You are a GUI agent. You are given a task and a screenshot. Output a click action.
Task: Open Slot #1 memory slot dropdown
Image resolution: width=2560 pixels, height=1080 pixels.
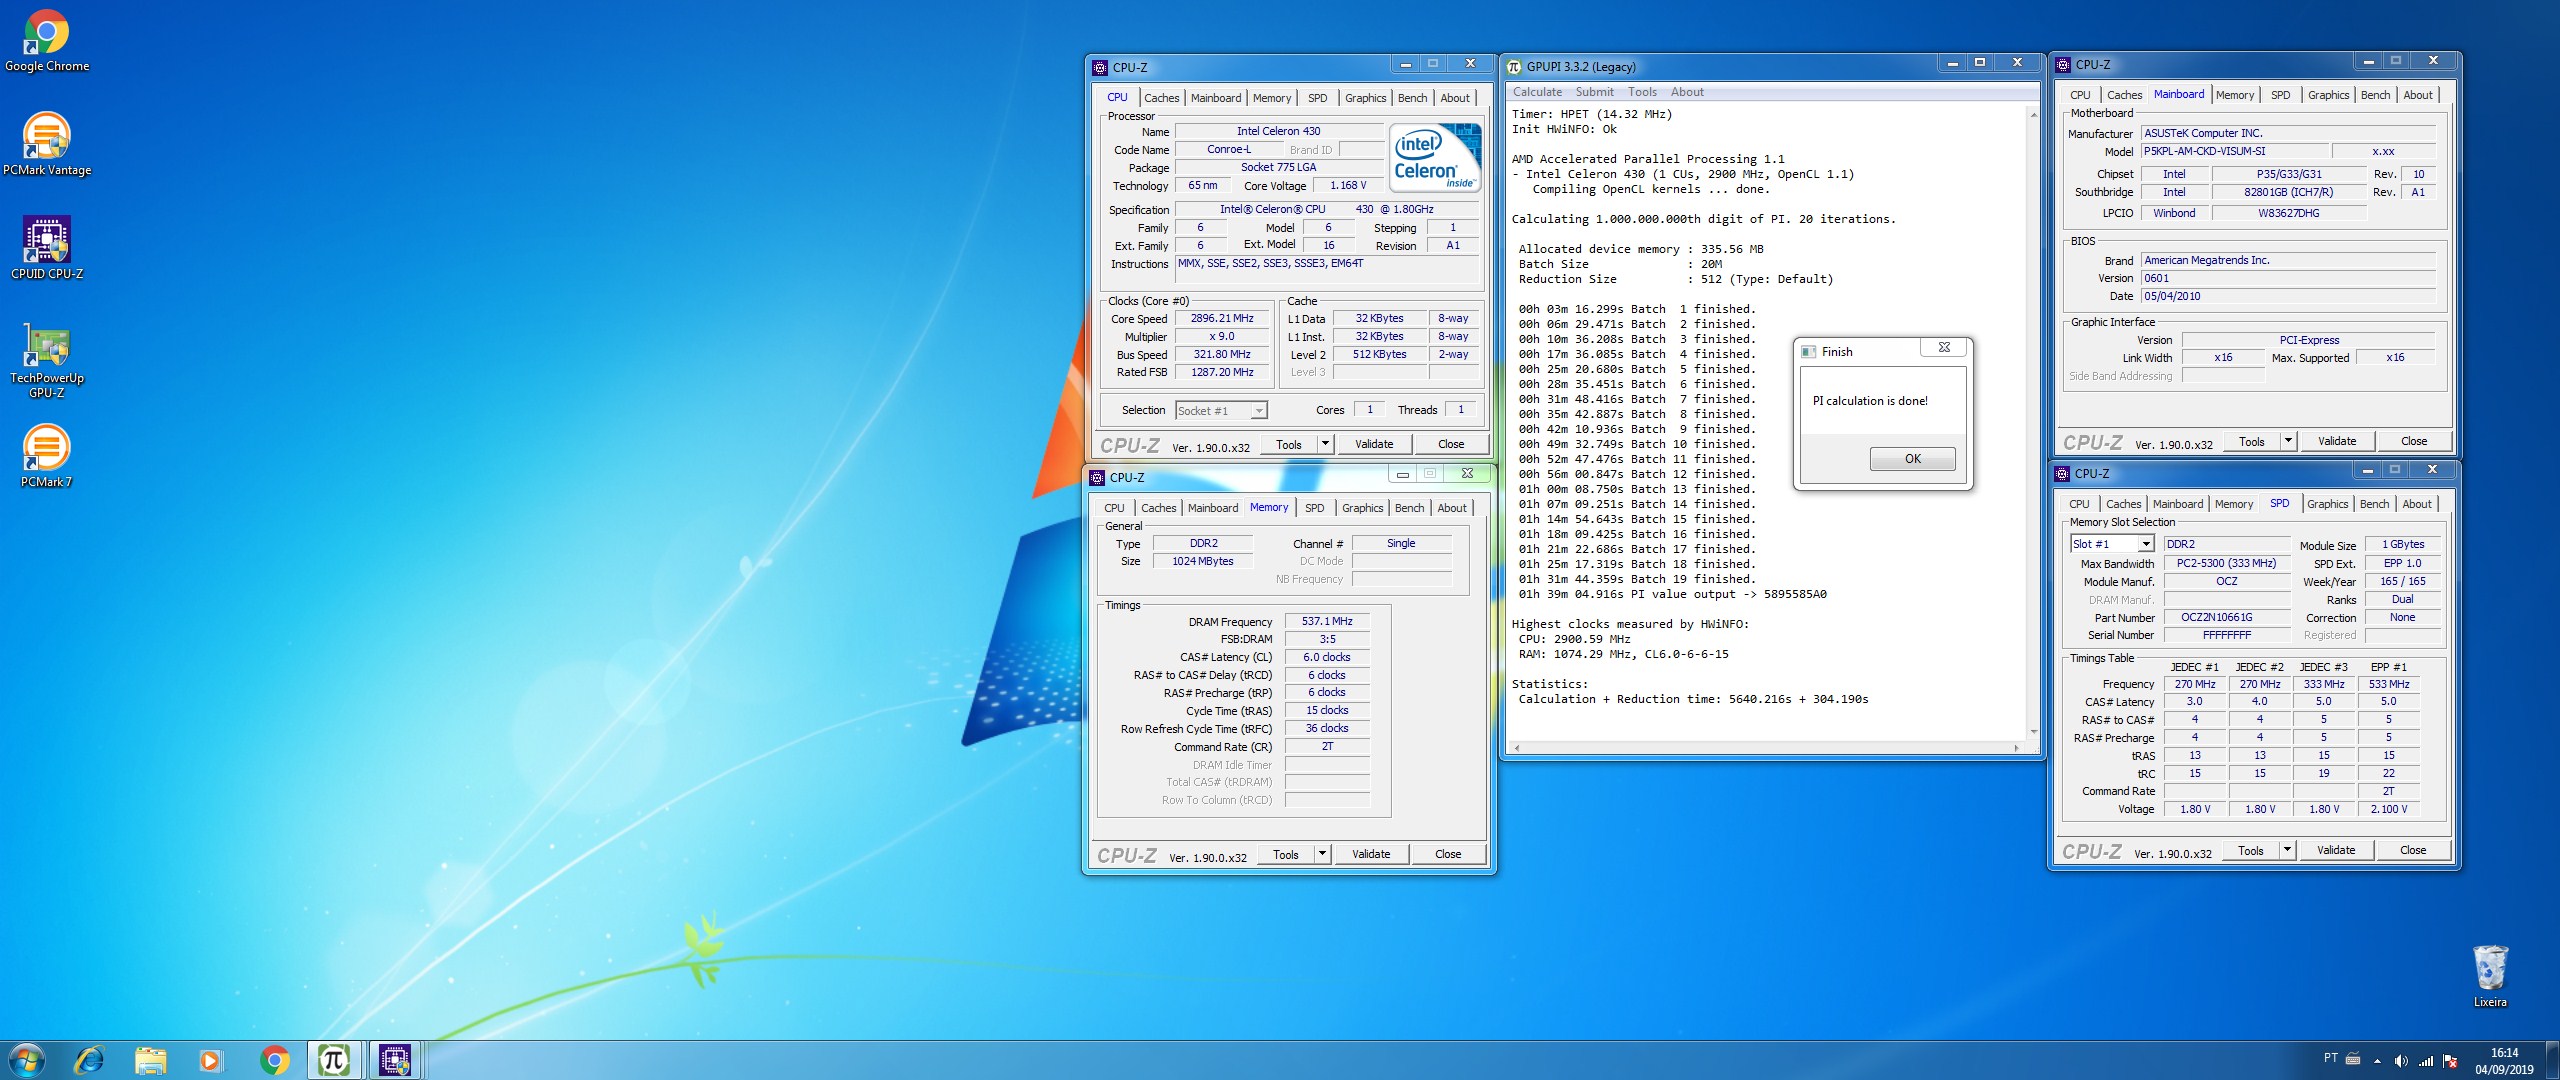click(x=2111, y=544)
